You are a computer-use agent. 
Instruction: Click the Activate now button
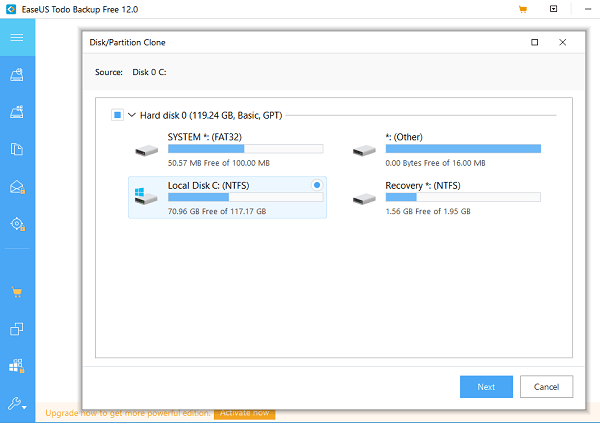[x=245, y=413]
